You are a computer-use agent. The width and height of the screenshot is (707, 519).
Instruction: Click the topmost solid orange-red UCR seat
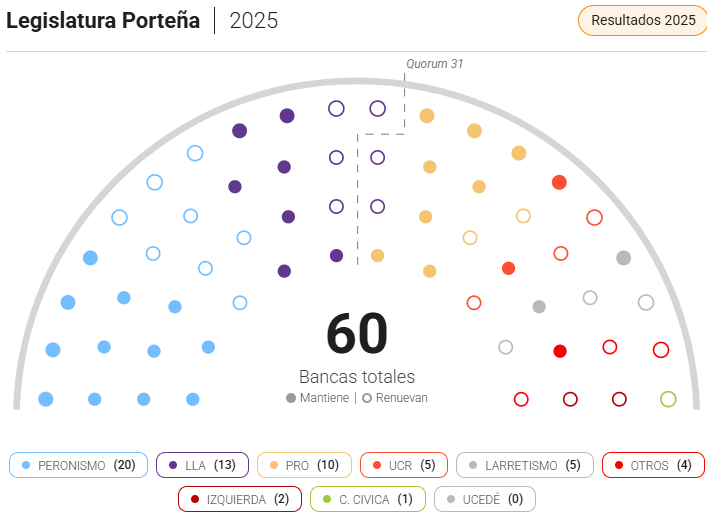pos(559,182)
